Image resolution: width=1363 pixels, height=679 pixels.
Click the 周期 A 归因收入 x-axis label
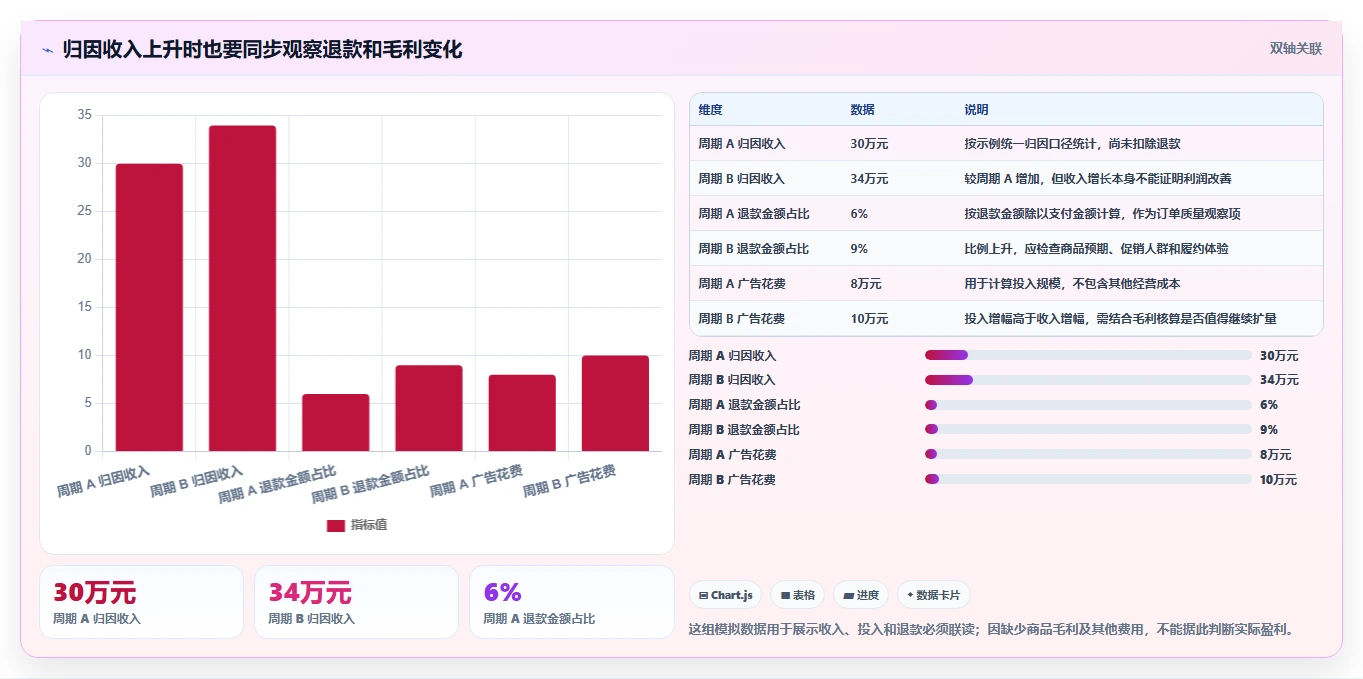click(x=104, y=482)
